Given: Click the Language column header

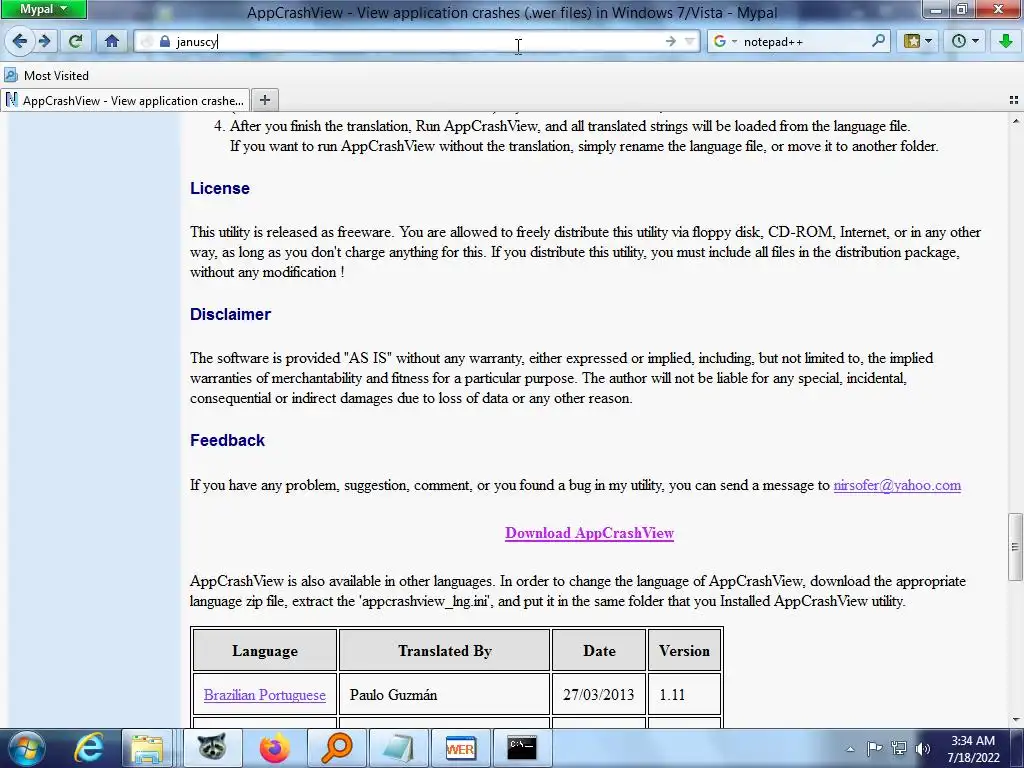Looking at the screenshot, I should (264, 650).
